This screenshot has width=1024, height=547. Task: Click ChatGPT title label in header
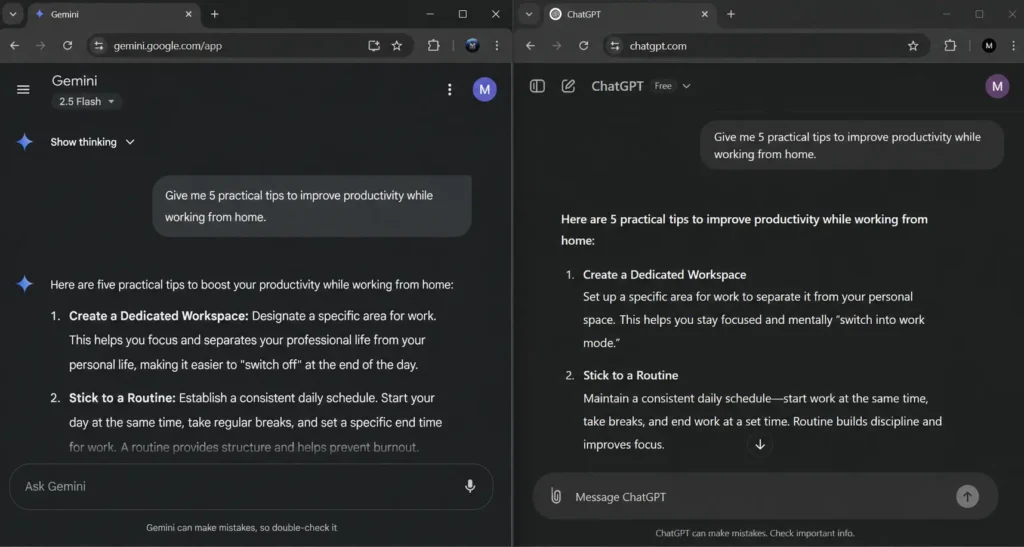point(617,86)
